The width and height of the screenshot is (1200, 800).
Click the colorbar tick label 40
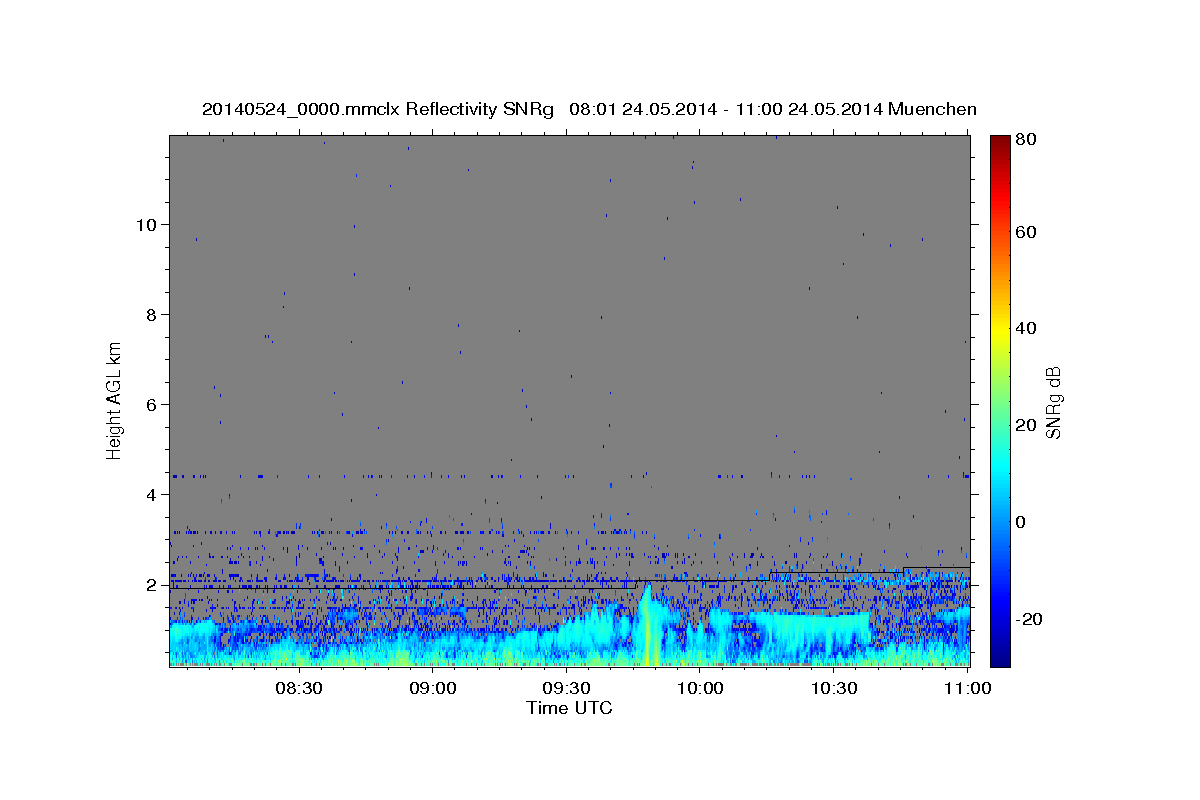pyautogui.click(x=1025, y=328)
